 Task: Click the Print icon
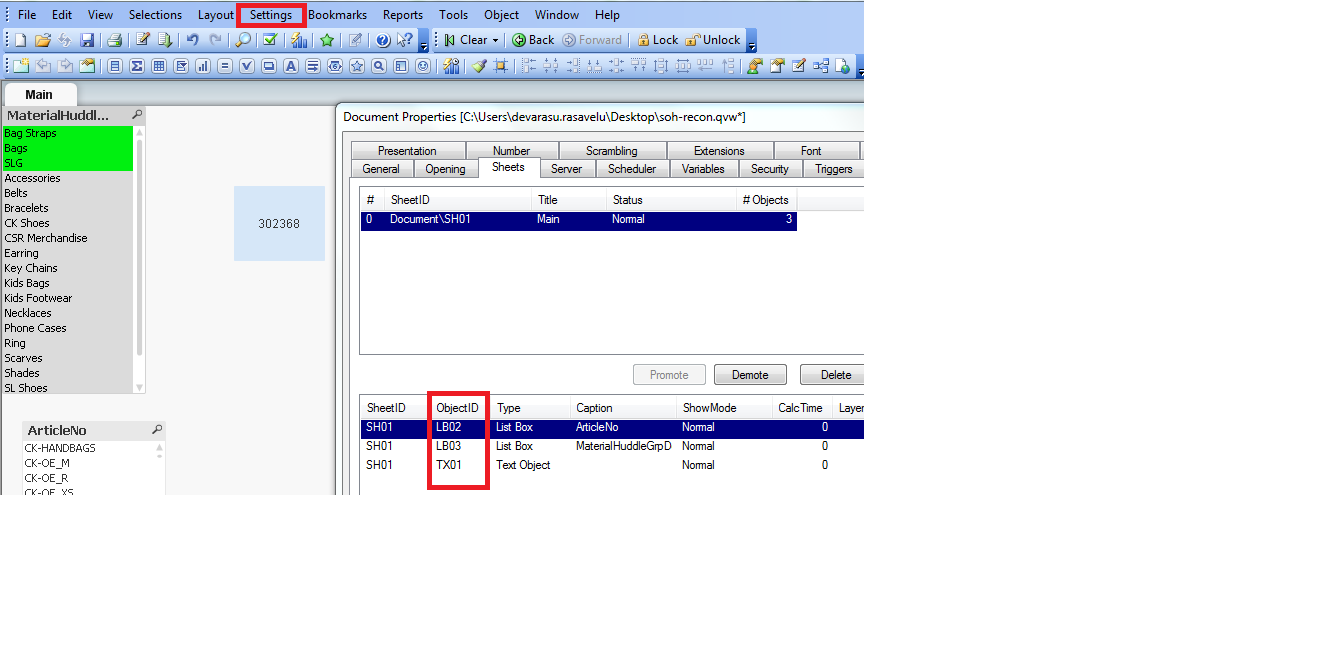pyautogui.click(x=114, y=40)
